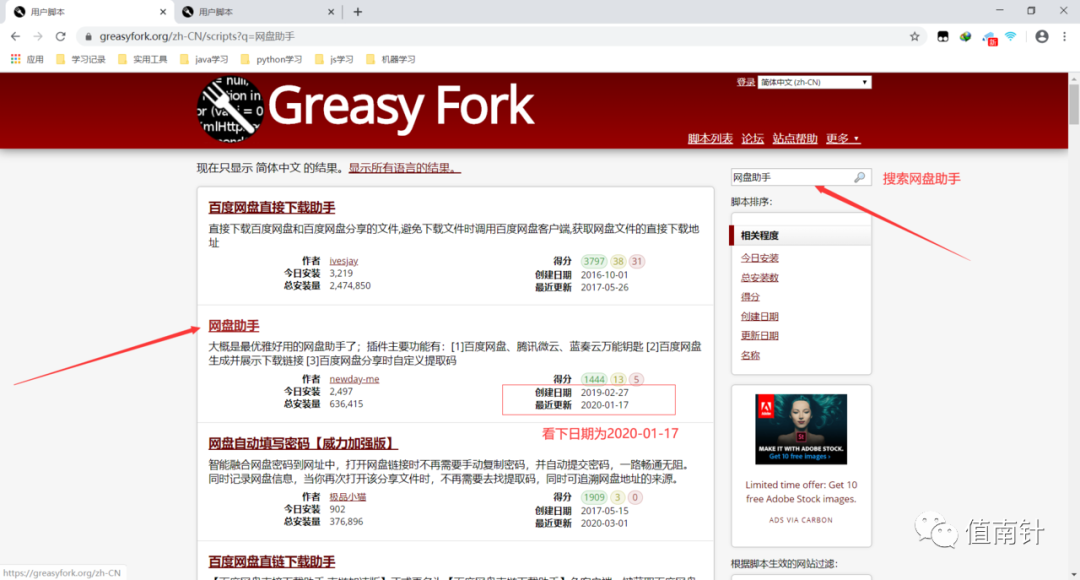Sort scripts by 更新日期
The width and height of the screenshot is (1080, 580).
tap(759, 336)
